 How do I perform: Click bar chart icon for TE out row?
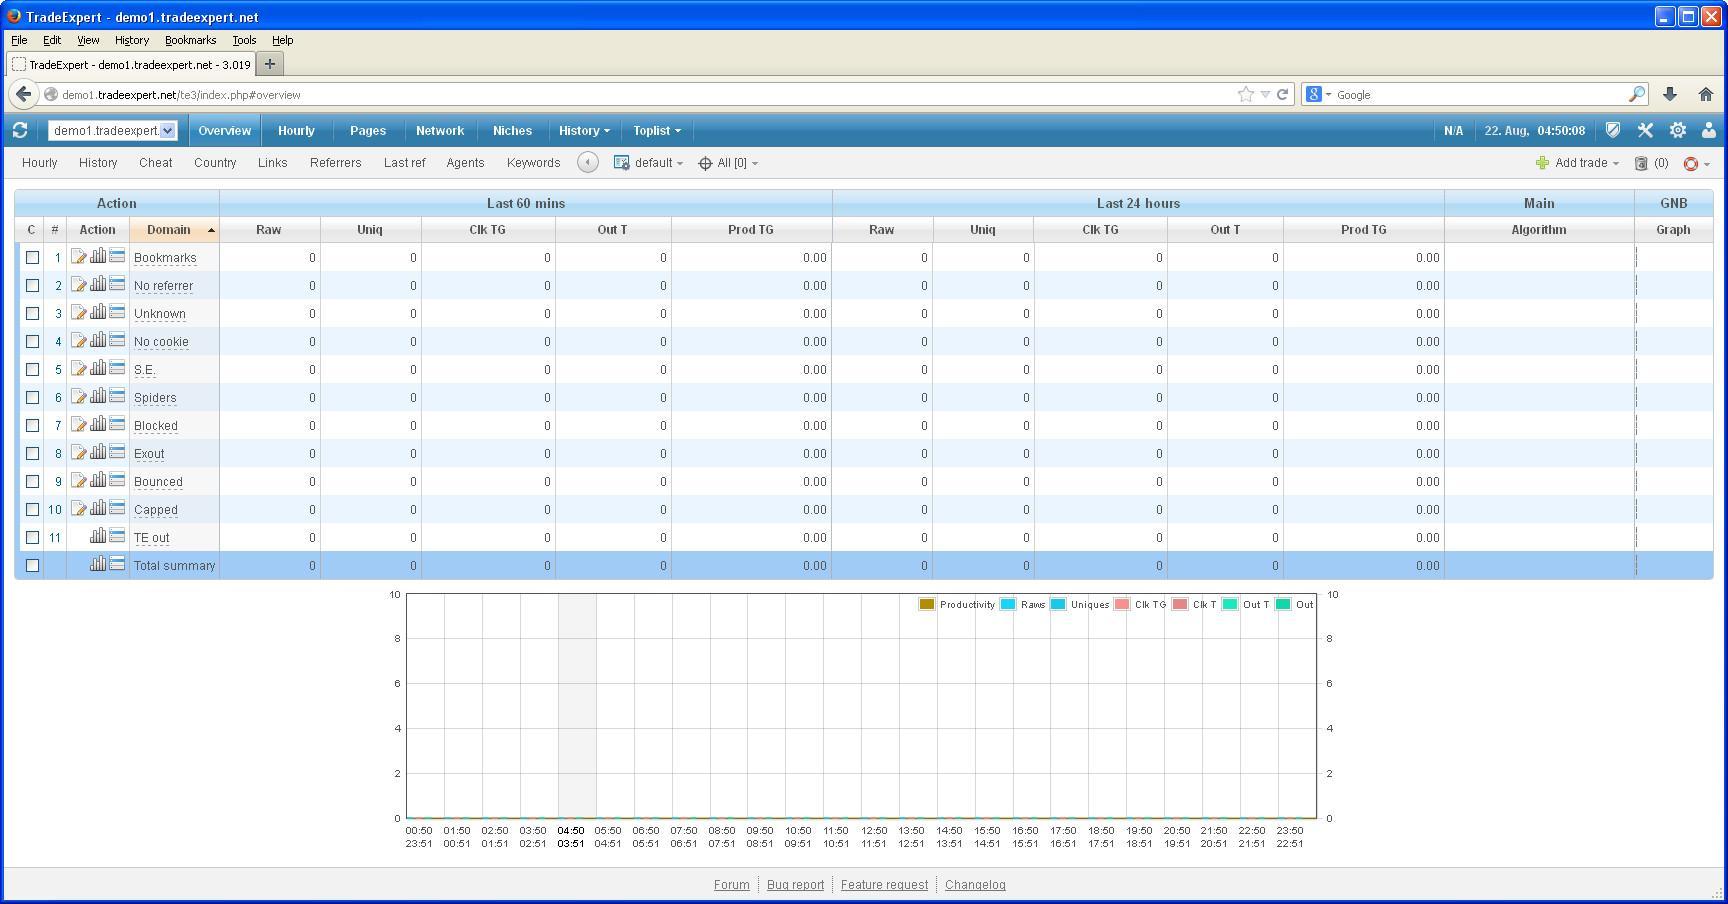[x=98, y=537]
